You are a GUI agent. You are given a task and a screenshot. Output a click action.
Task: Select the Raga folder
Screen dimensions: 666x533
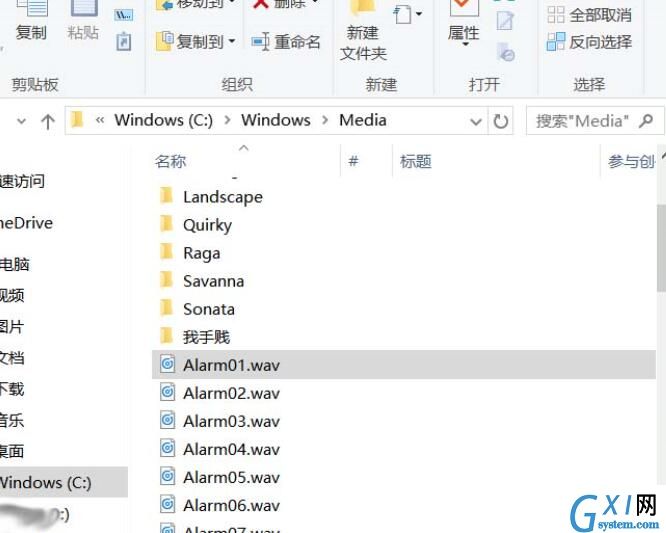(201, 253)
